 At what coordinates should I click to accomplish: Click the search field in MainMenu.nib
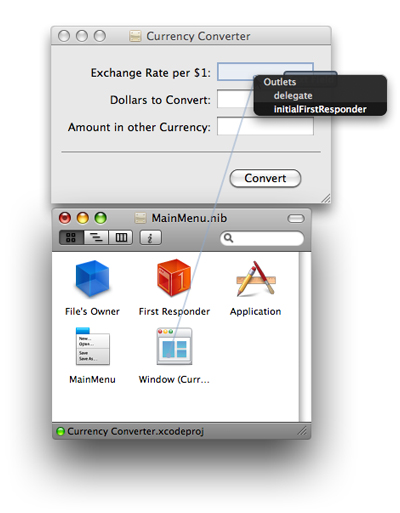(x=262, y=238)
